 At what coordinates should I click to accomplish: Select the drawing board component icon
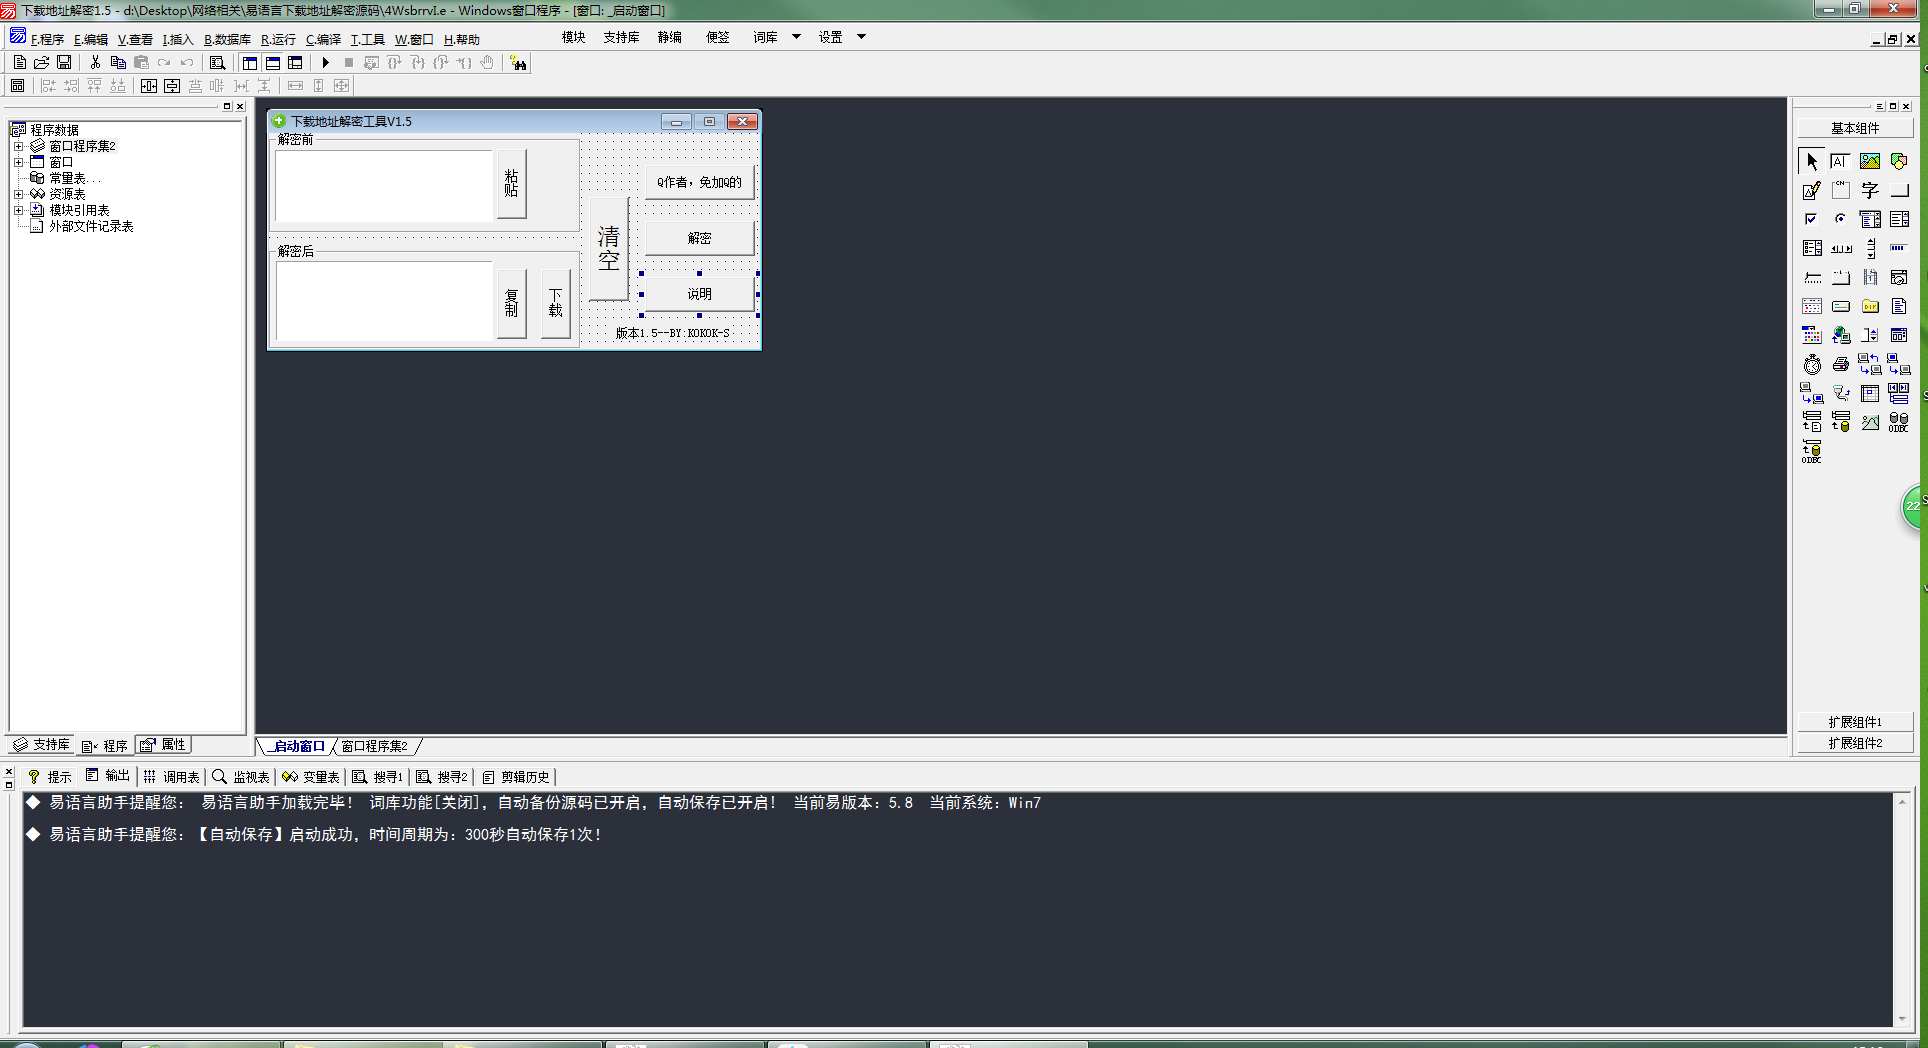point(1812,190)
